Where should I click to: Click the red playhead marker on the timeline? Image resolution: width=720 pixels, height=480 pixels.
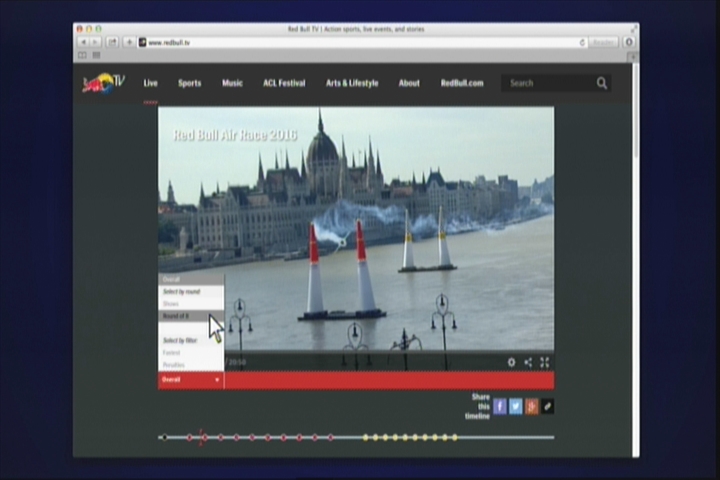[202, 437]
